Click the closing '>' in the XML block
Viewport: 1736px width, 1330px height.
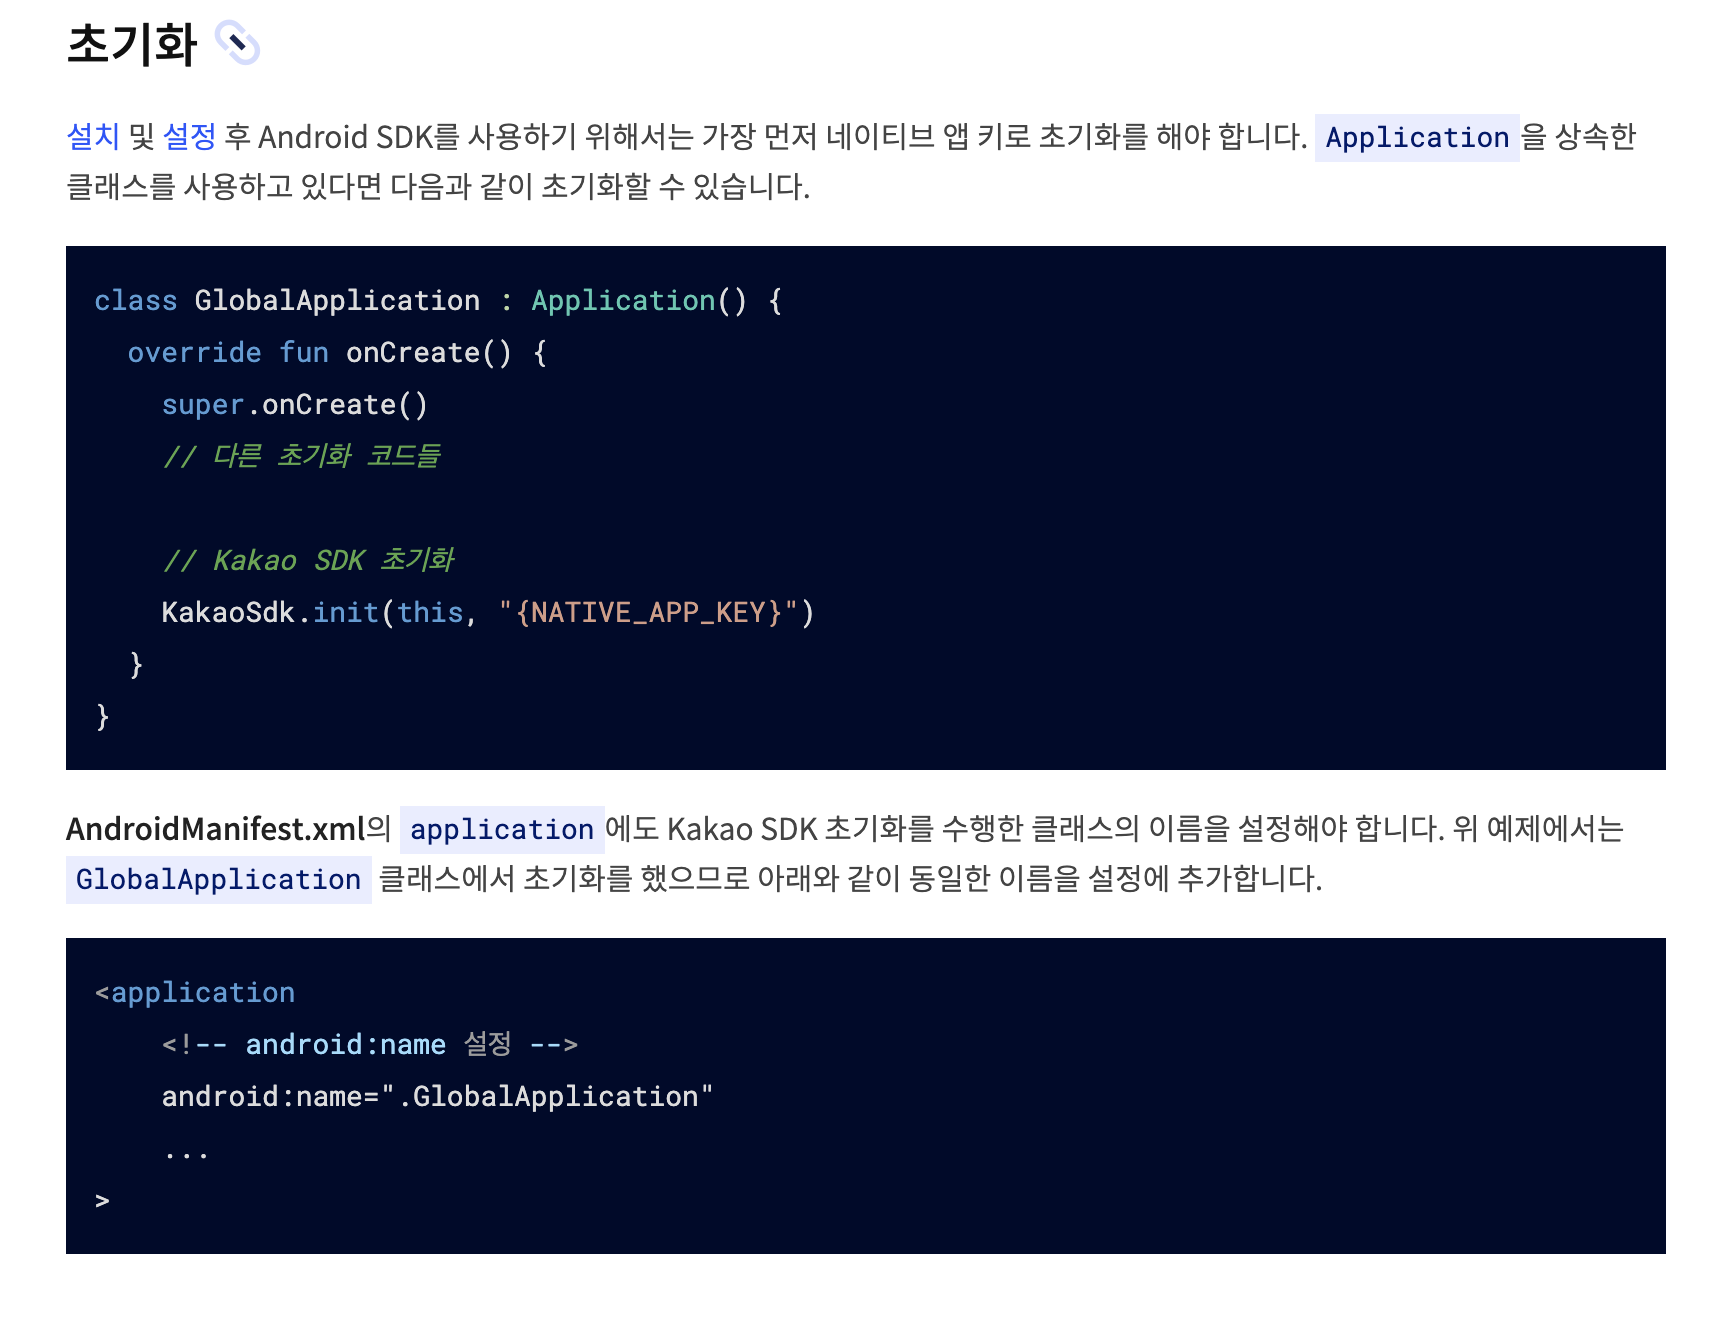(102, 1200)
